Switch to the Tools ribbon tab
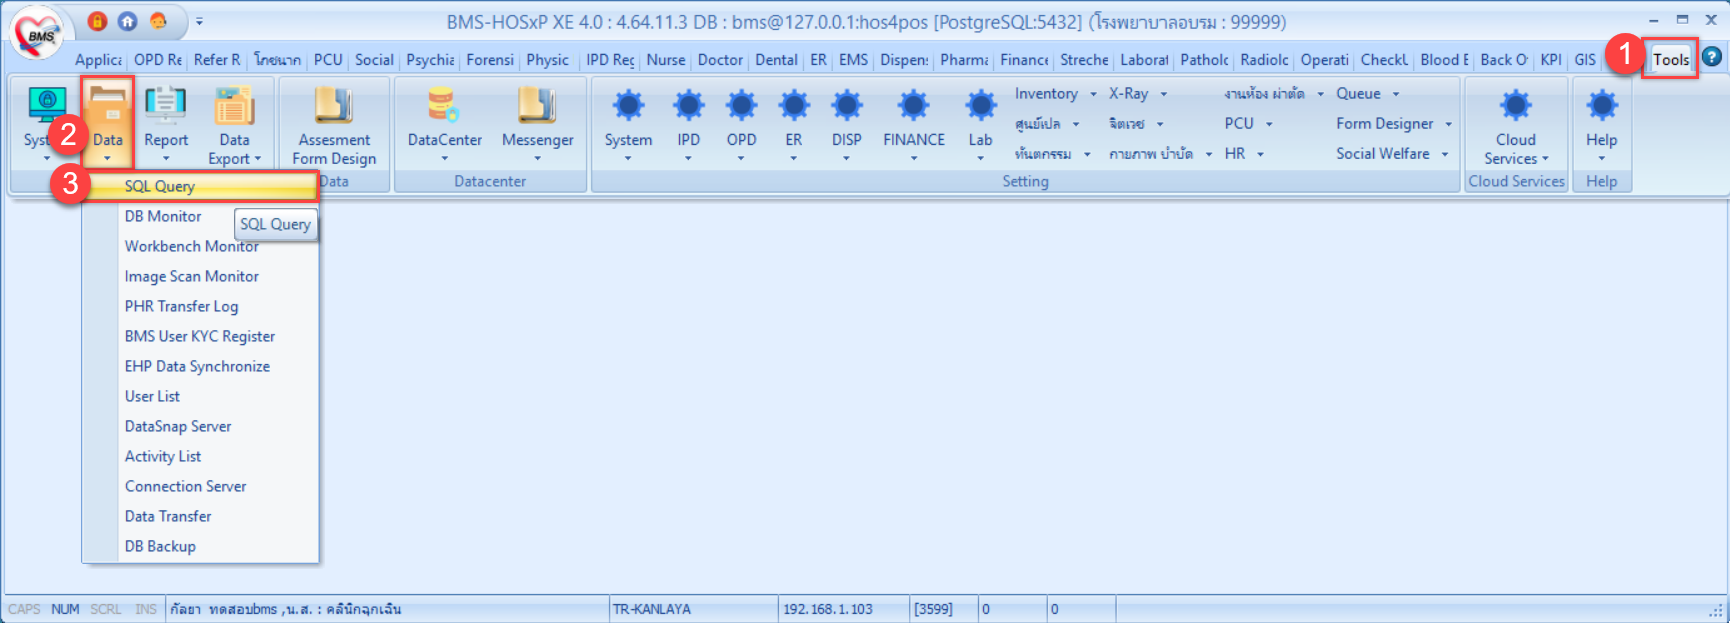This screenshot has height=623, width=1730. tap(1671, 59)
